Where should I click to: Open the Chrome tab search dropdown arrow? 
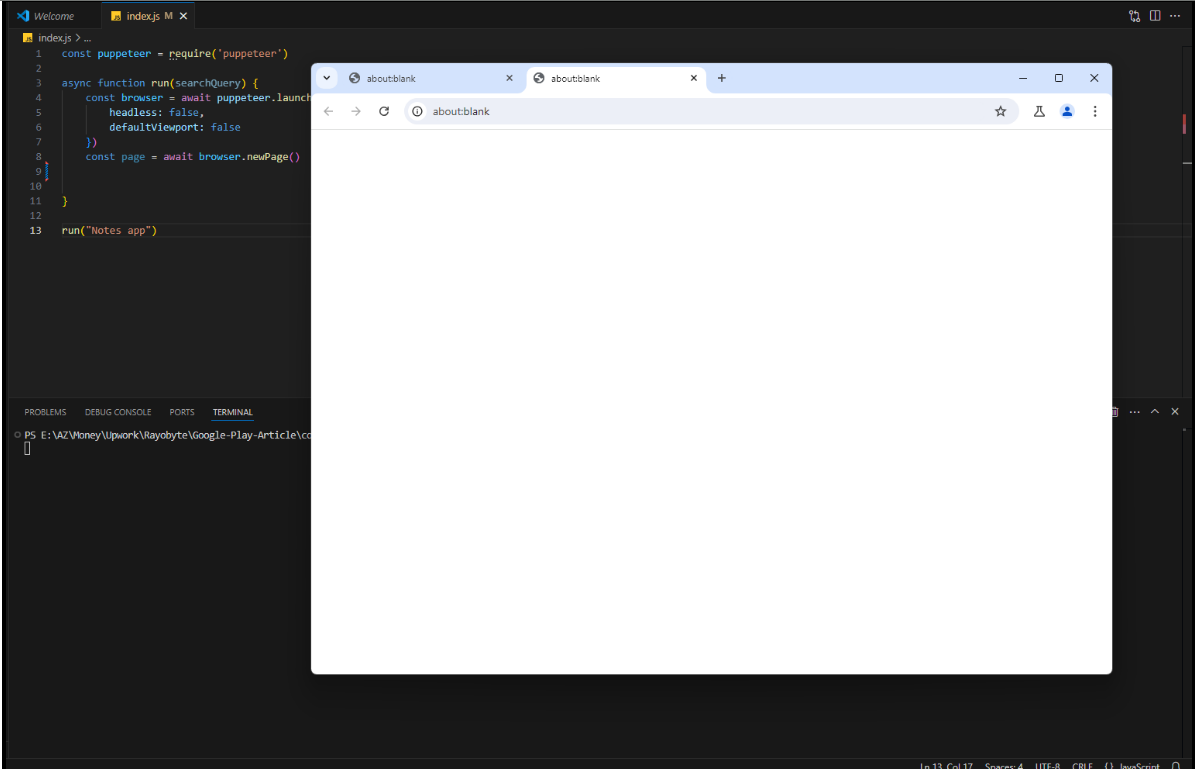(x=327, y=77)
